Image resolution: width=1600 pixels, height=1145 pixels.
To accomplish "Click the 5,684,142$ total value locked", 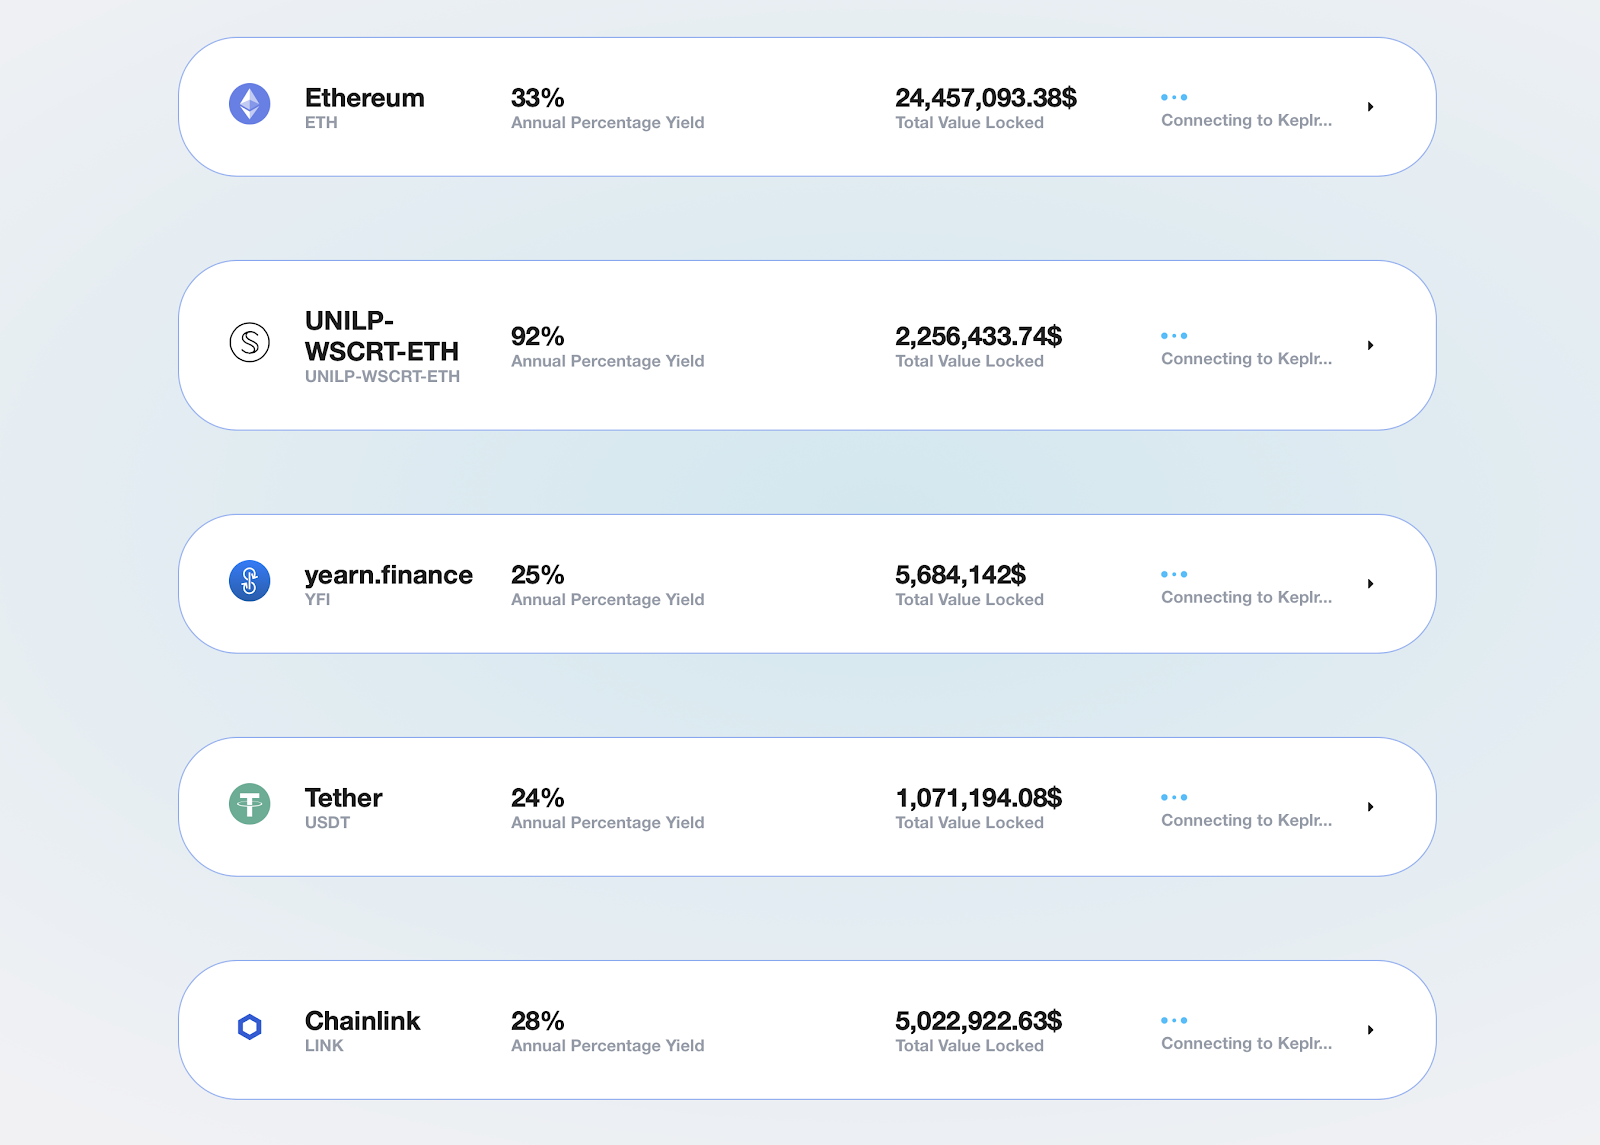I will [961, 575].
